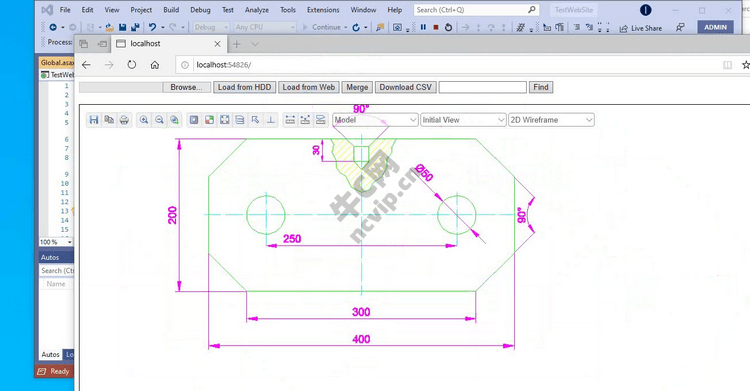
Task: Focus the search text field beside Find
Action: (x=483, y=87)
